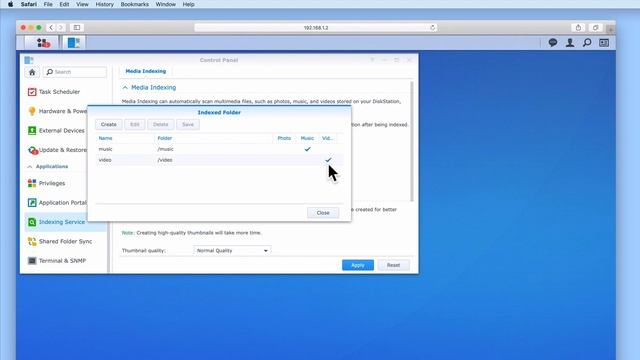
Task: Open Safari Bookmarks menu
Action: (x=134, y=4)
